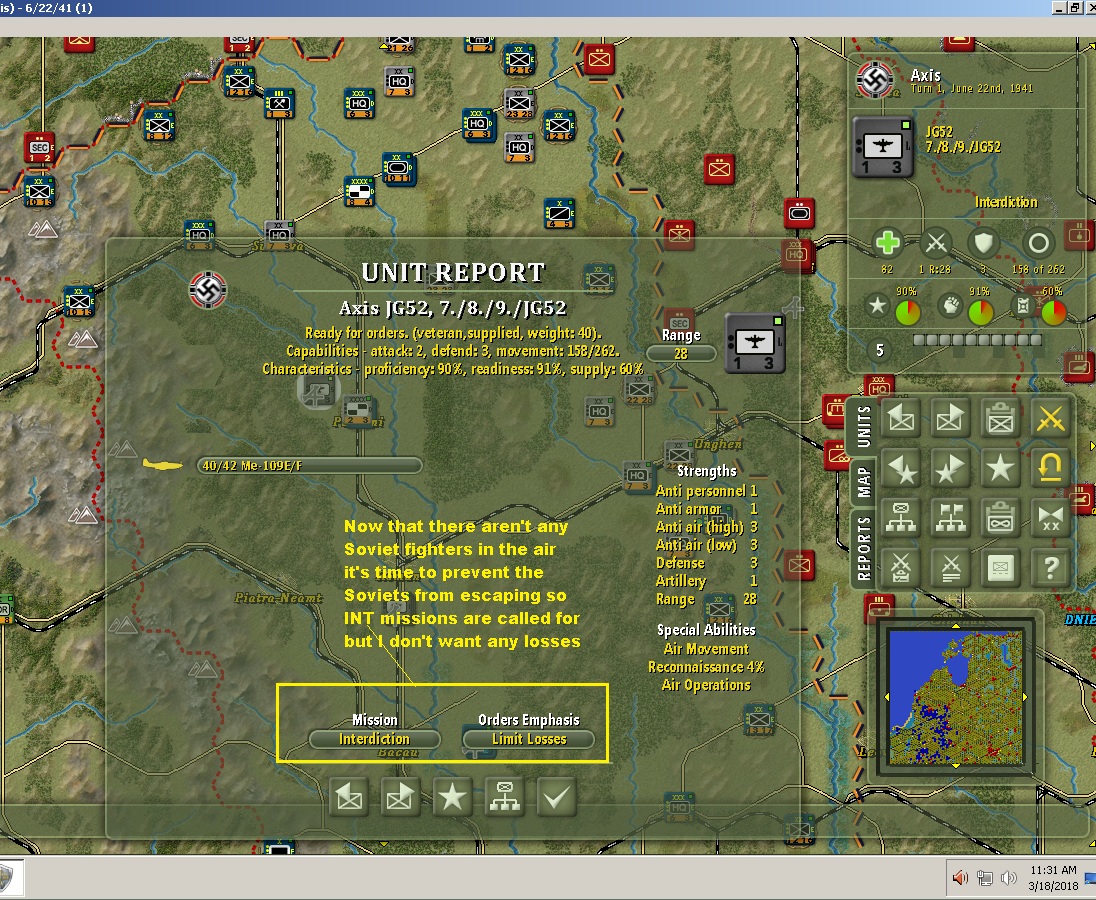Screen dimensions: 1096x900
Task: Click the 90% proficiency pie gauge
Action: 907,312
